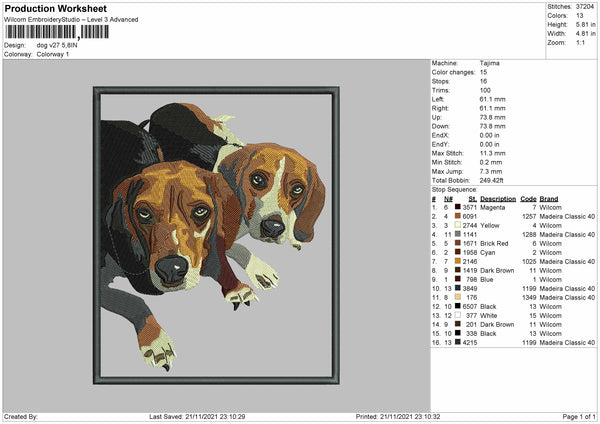
Task: Click the Stops value 16
Action: coord(483,81)
